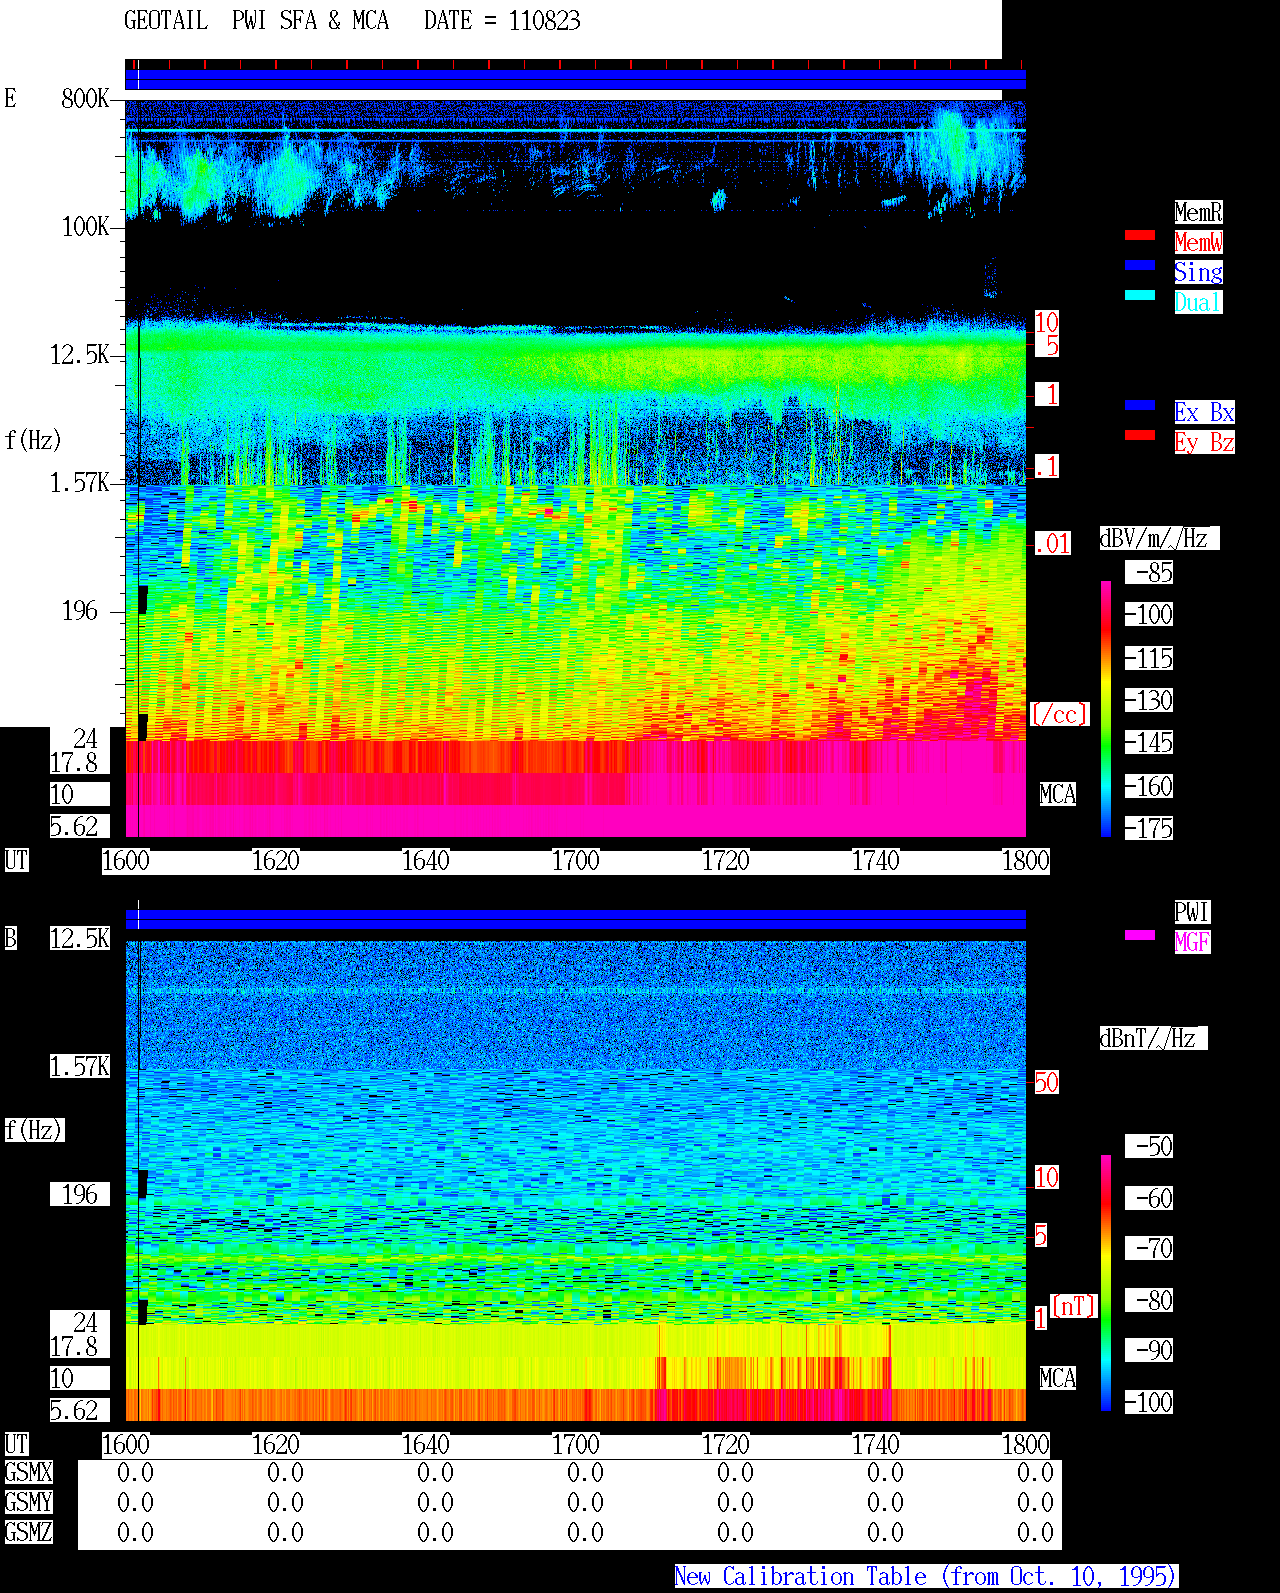The height and width of the screenshot is (1593, 1280).
Task: Click the MCA label beside electric panel
Action: point(1058,795)
